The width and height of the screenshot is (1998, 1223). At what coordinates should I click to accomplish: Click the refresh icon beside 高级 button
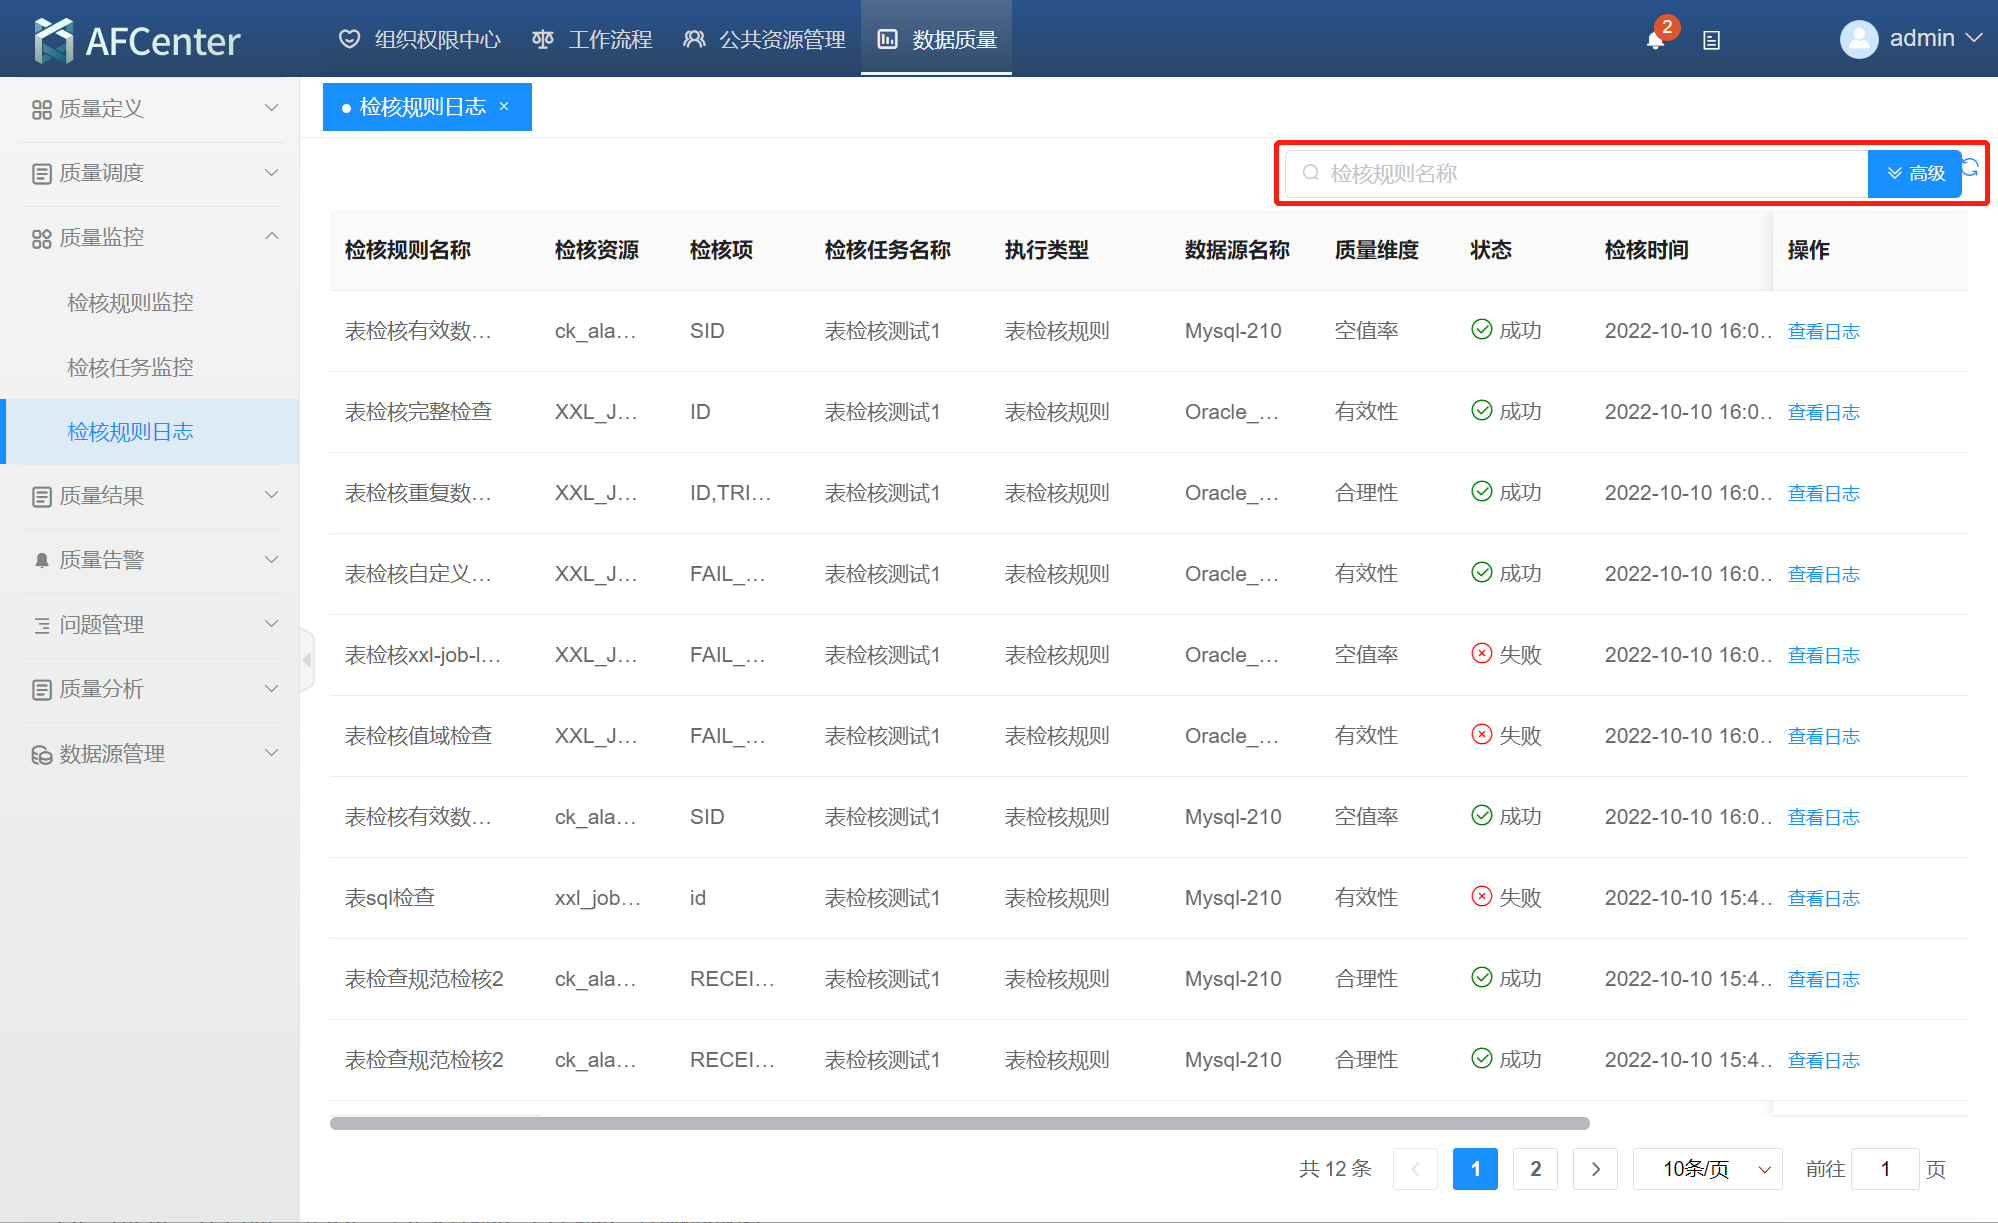(1971, 167)
